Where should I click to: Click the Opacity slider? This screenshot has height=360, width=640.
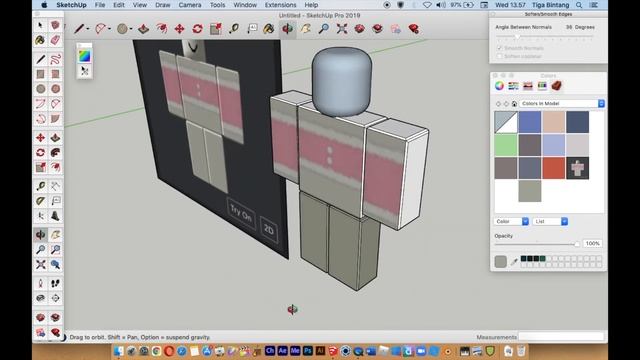pos(537,244)
